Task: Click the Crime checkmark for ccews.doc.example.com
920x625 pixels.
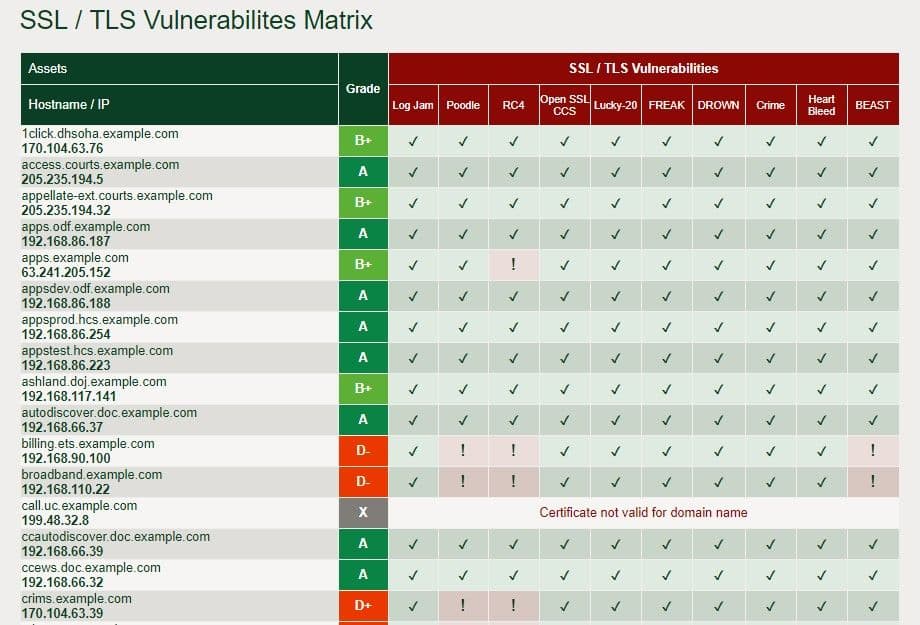Action: point(770,574)
